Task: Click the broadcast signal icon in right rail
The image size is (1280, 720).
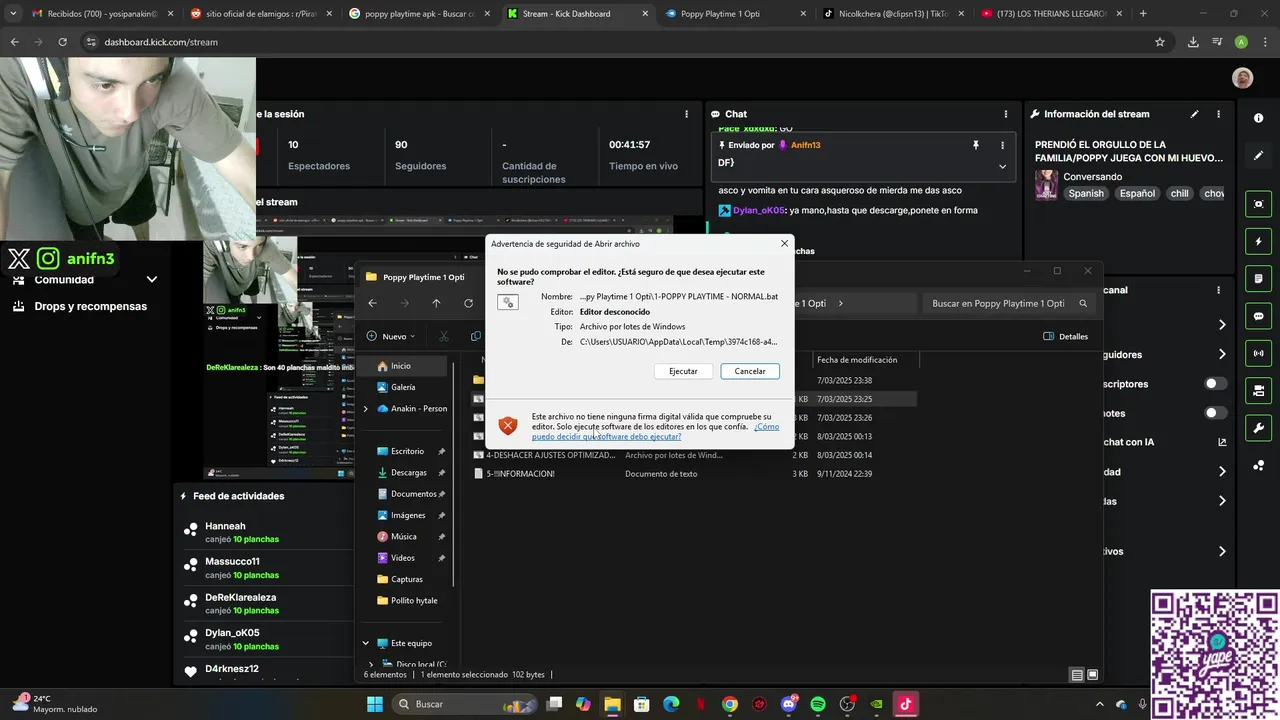Action: [x=1258, y=353]
